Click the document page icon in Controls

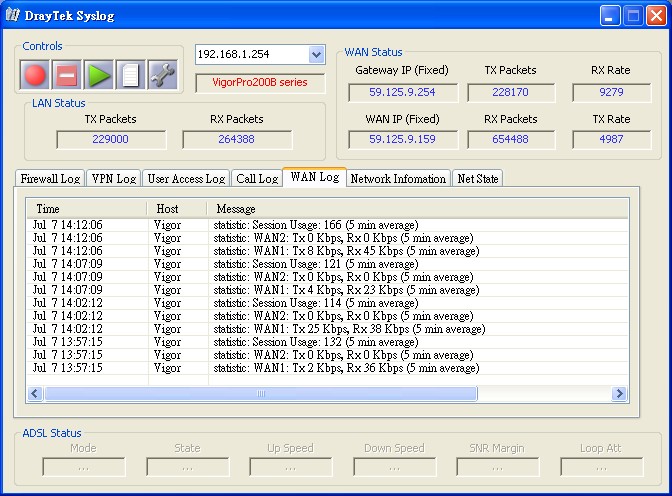pyautogui.click(x=130, y=75)
